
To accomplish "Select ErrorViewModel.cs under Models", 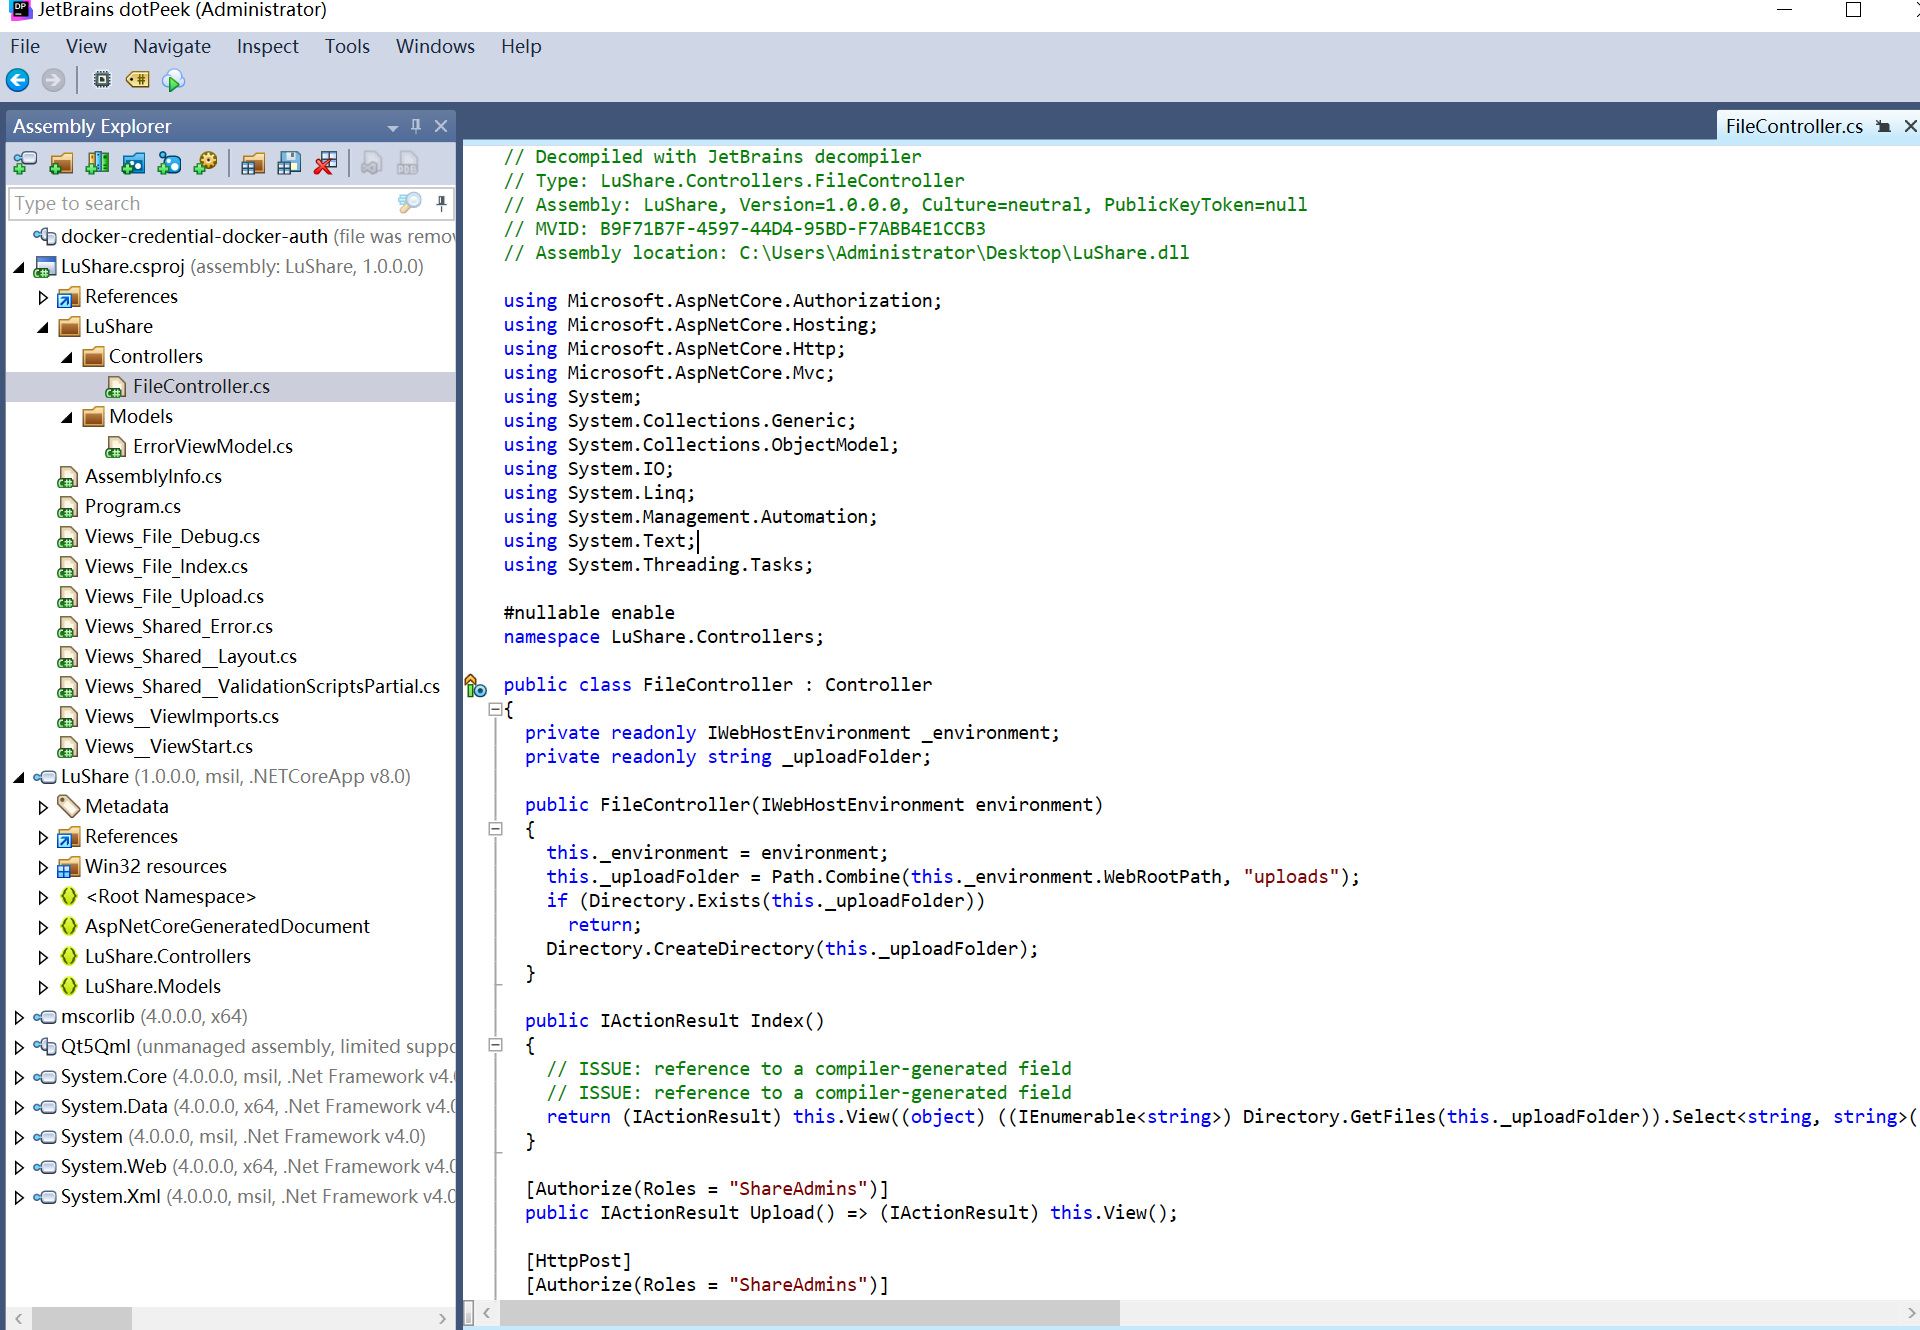I will point(212,446).
